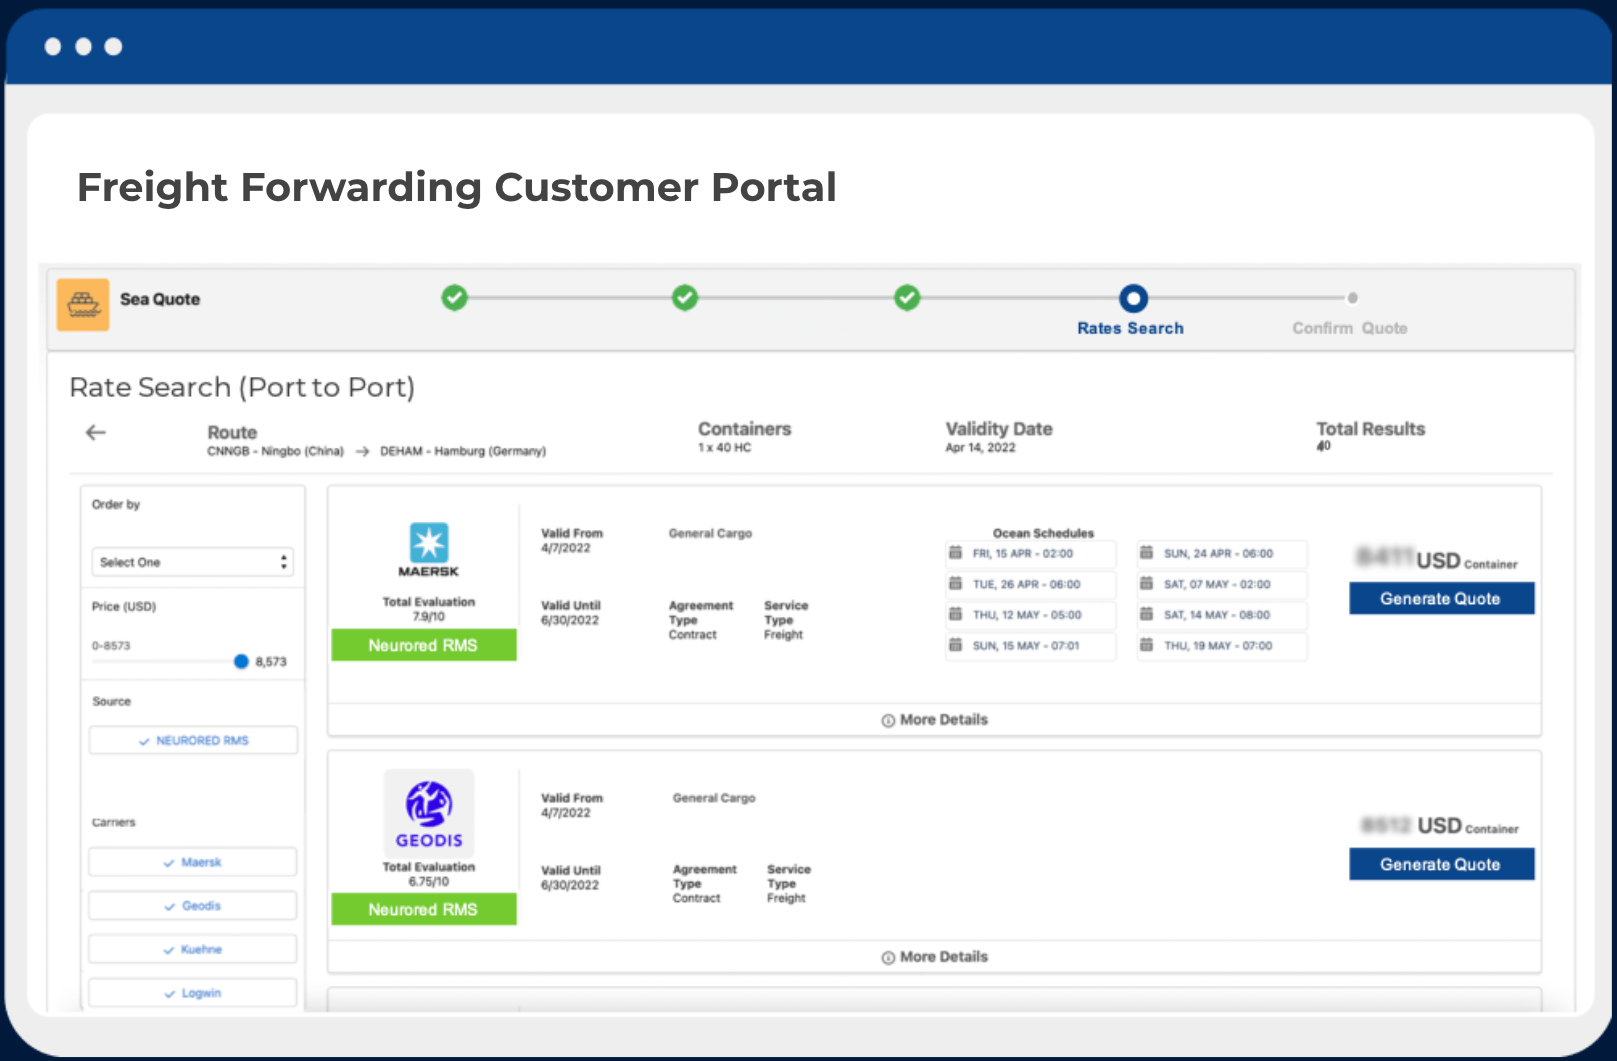Select the SUN, 24 APR - 06:00 schedule

click(1221, 553)
